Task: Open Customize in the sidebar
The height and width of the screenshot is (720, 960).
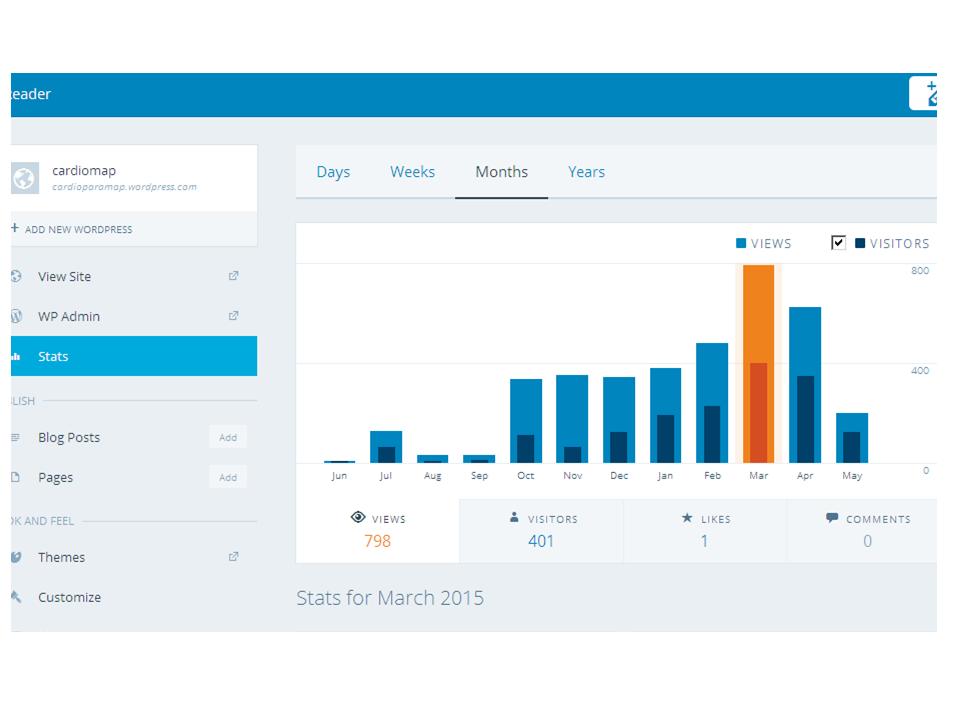Action: (x=69, y=597)
